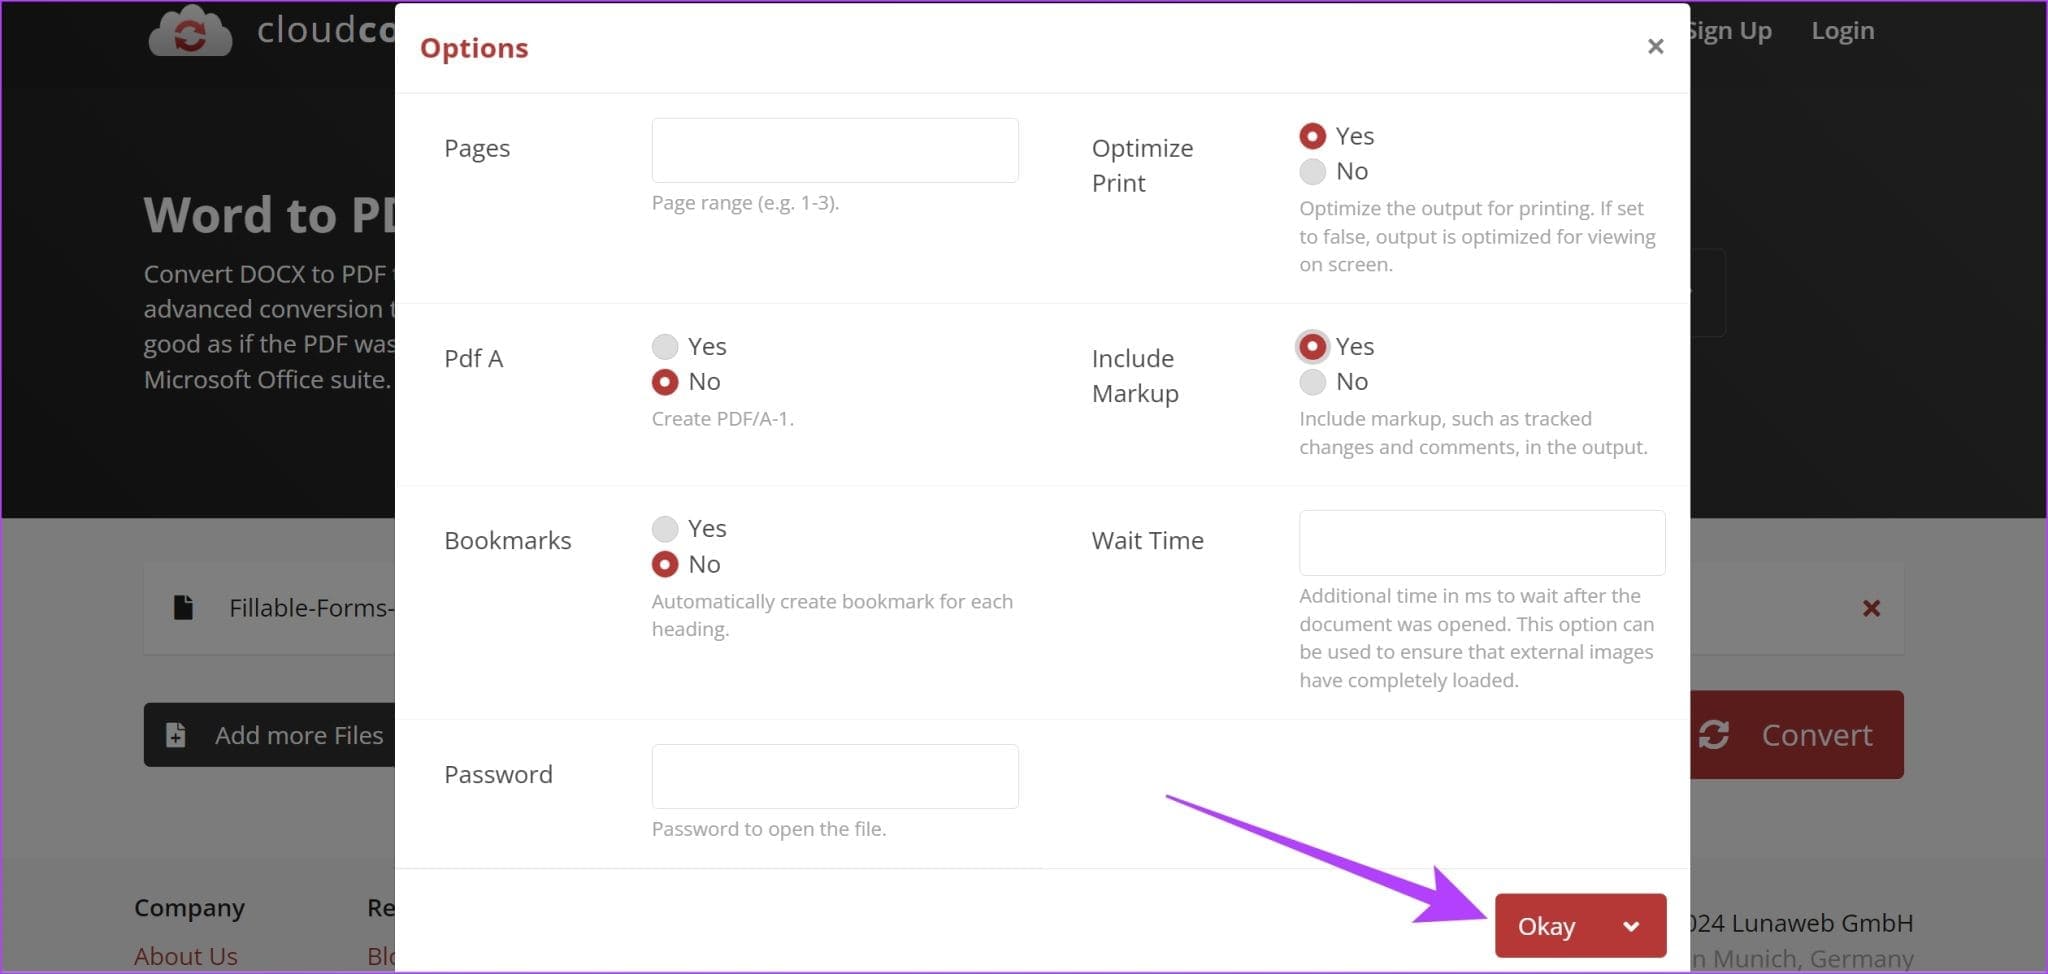Image resolution: width=2048 pixels, height=974 pixels.
Task: Choose No for Optimize Print
Action: [1312, 171]
